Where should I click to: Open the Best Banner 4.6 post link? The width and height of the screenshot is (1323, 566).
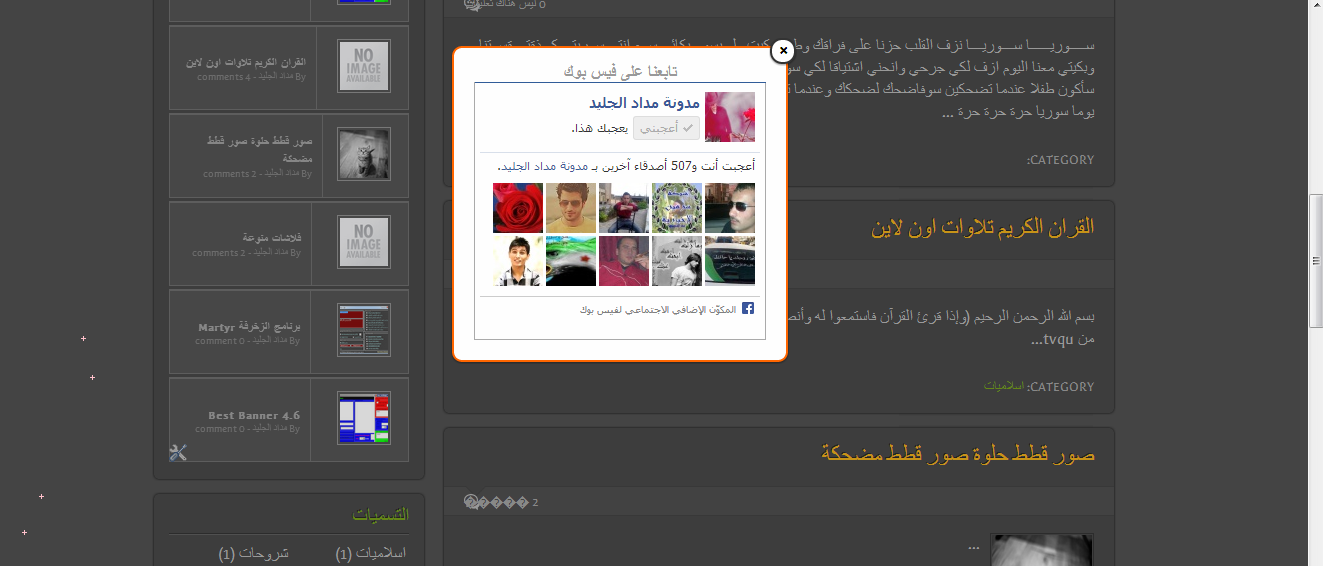254,415
